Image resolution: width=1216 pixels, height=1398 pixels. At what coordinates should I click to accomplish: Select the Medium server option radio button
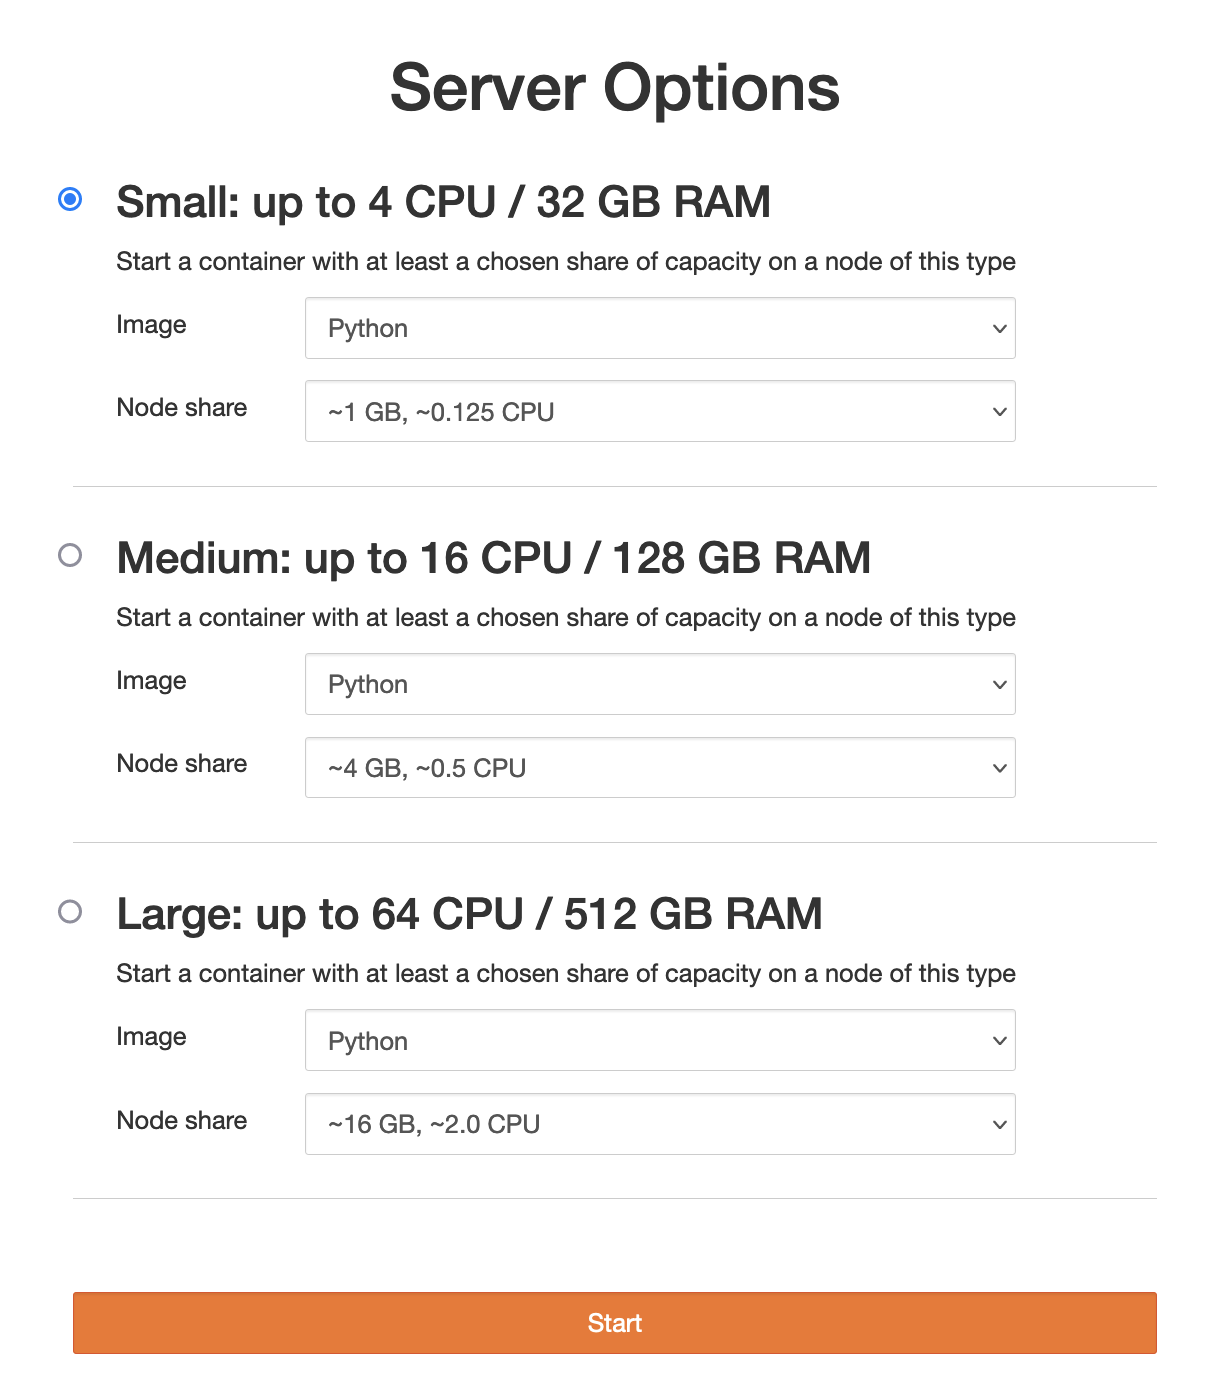pos(70,555)
